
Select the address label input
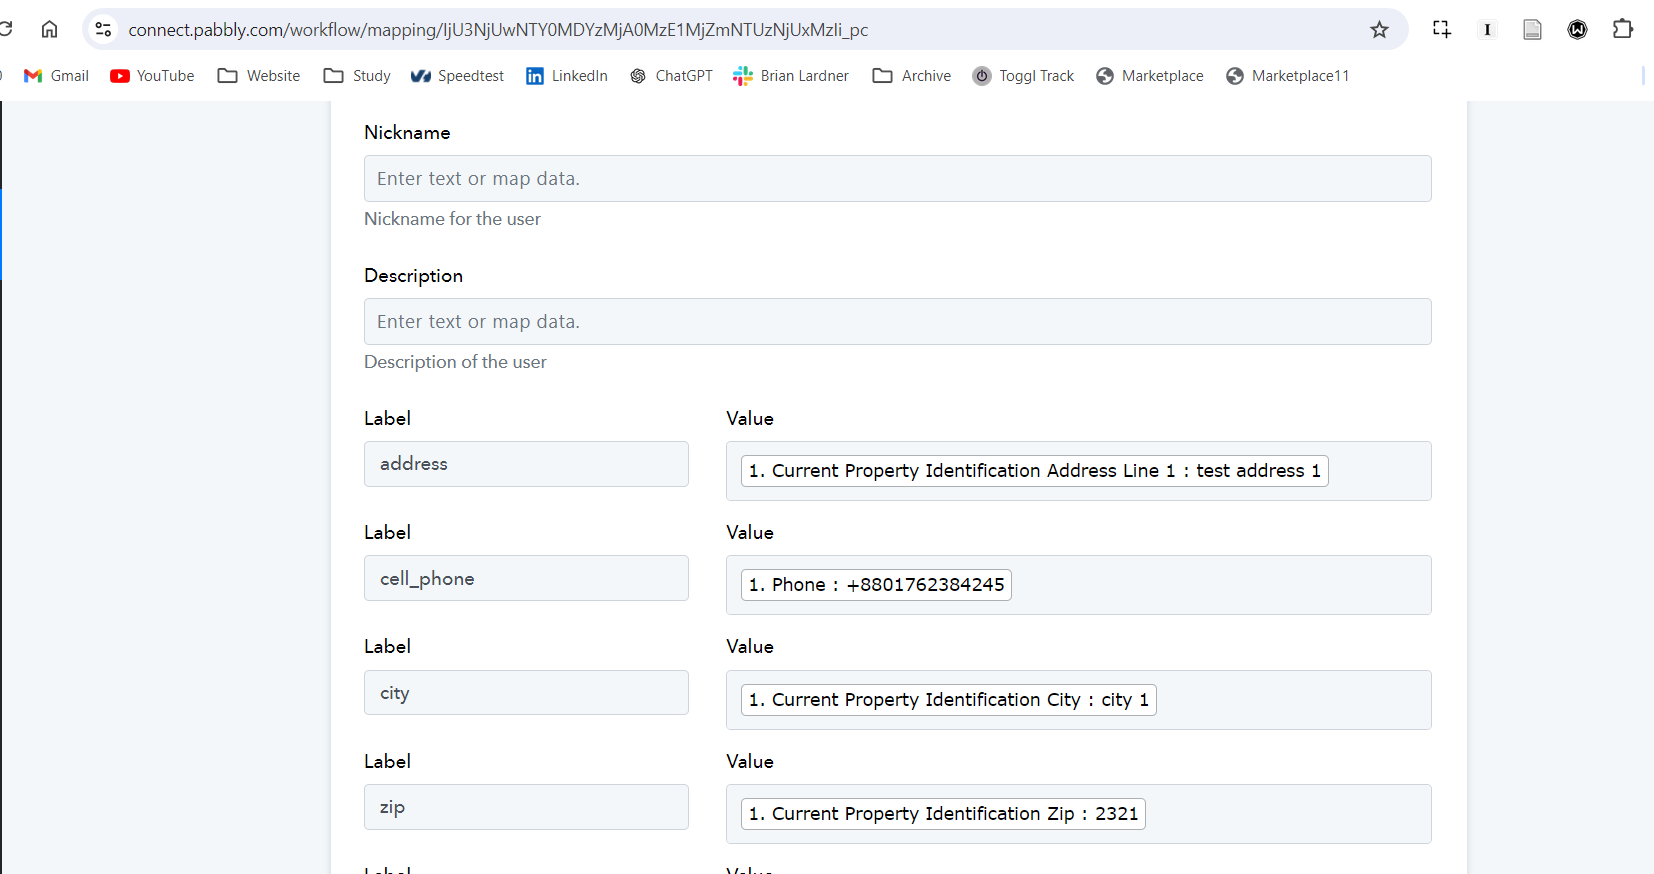(x=526, y=464)
